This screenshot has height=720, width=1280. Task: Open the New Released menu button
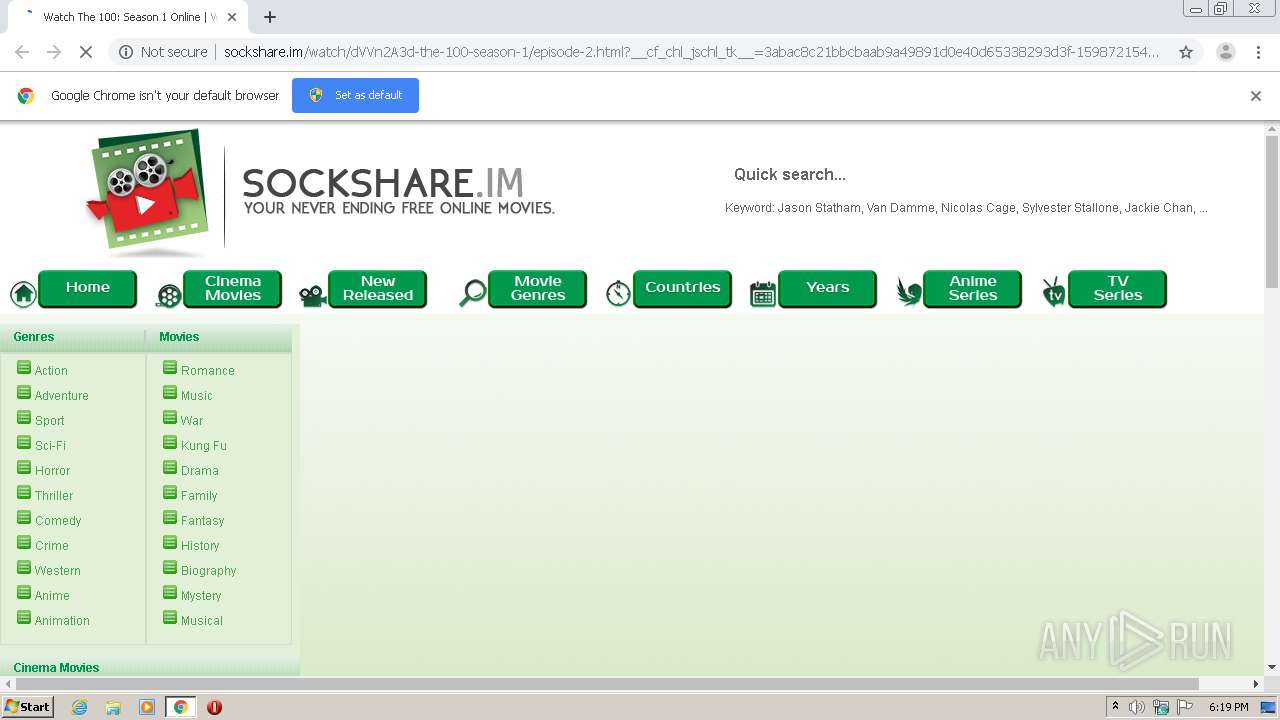coord(378,289)
